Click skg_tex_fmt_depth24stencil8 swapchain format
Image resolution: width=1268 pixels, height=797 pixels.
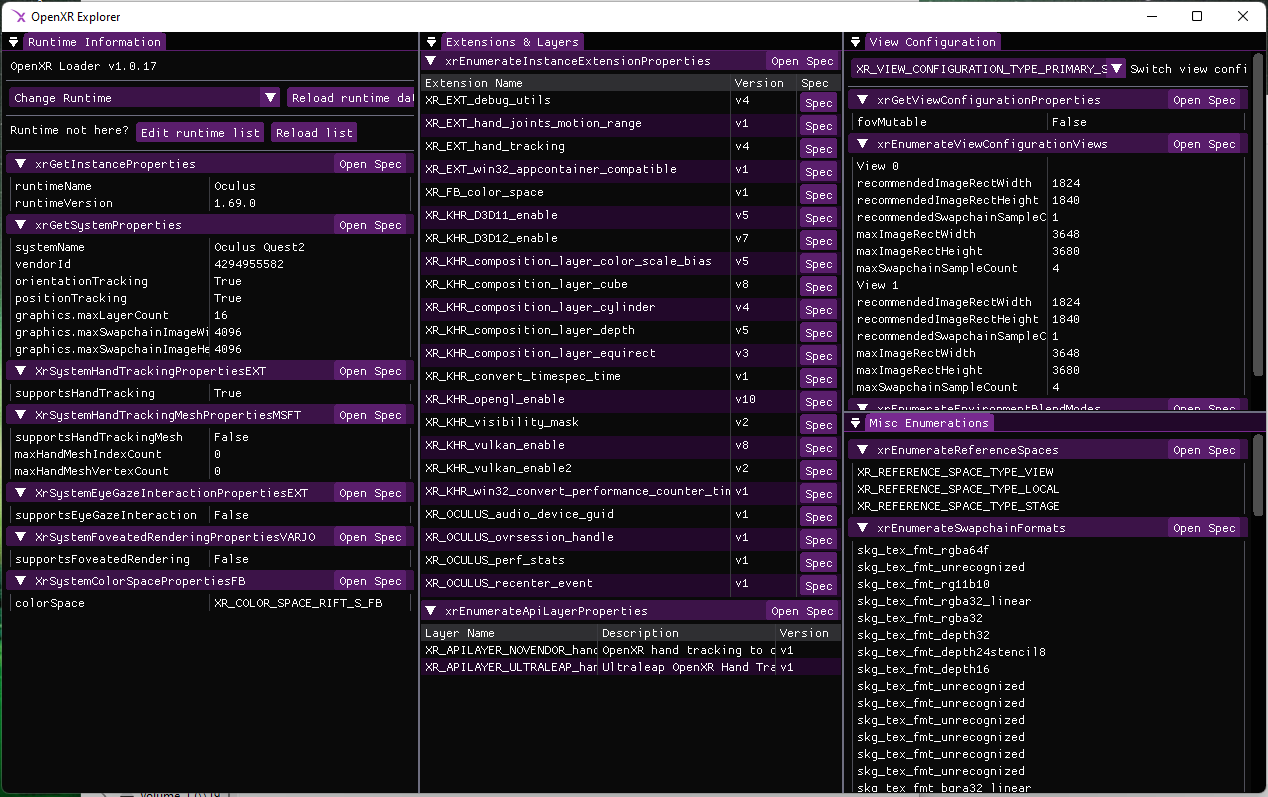coord(951,652)
